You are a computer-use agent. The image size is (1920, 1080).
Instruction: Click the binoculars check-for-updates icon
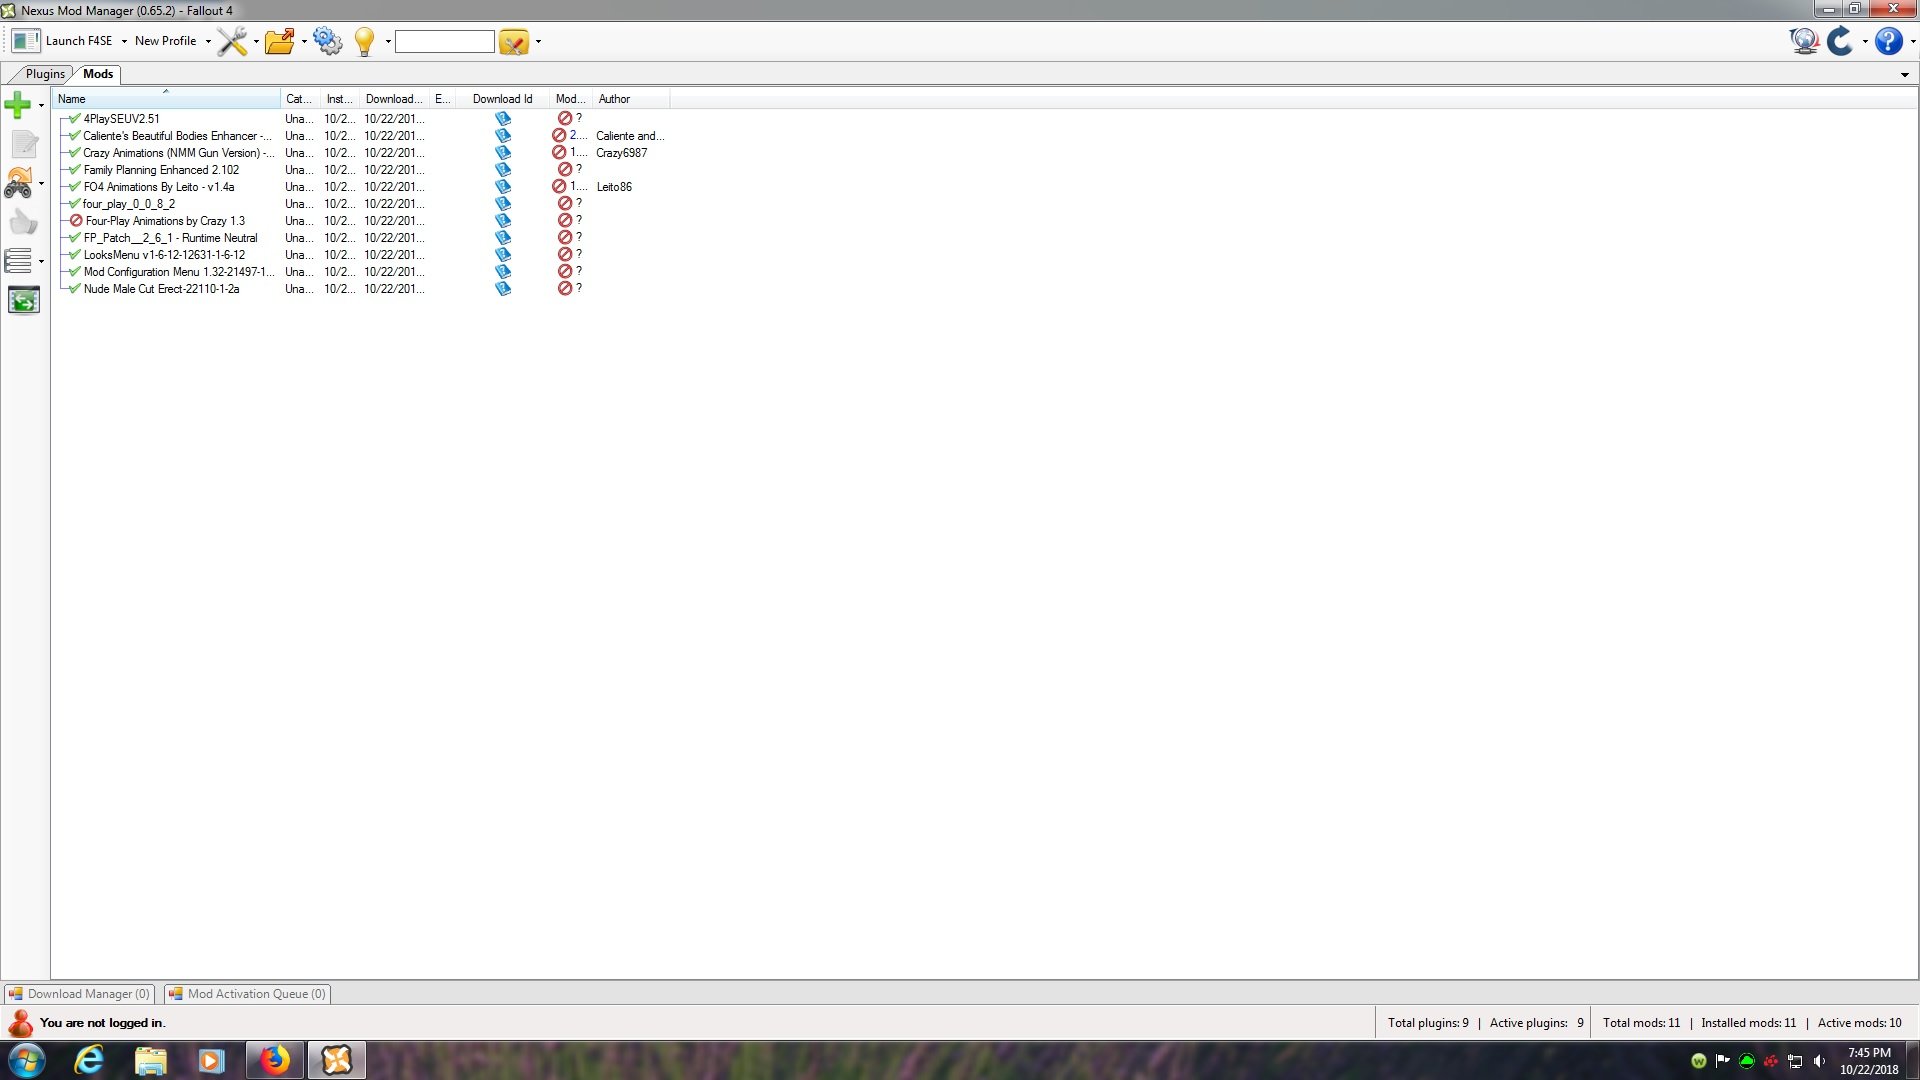(18, 183)
